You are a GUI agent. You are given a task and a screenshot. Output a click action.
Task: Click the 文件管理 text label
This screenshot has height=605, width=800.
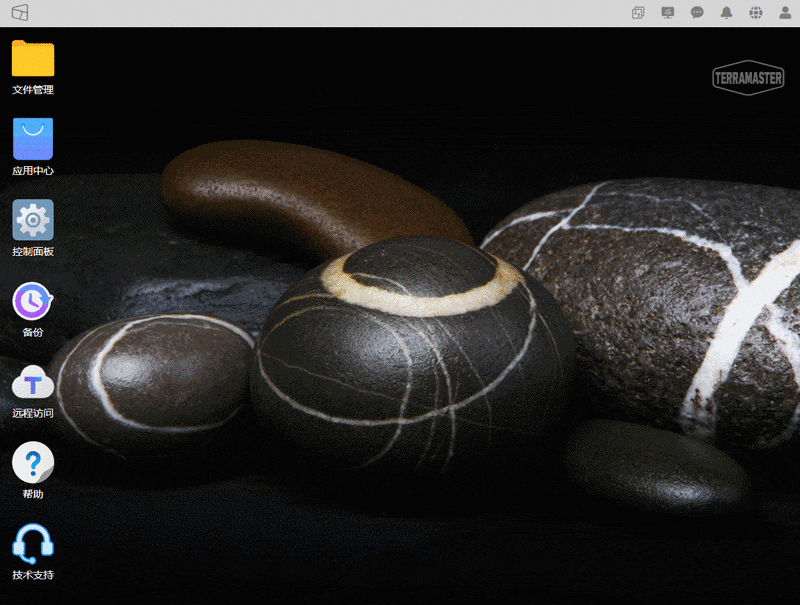coord(33,90)
